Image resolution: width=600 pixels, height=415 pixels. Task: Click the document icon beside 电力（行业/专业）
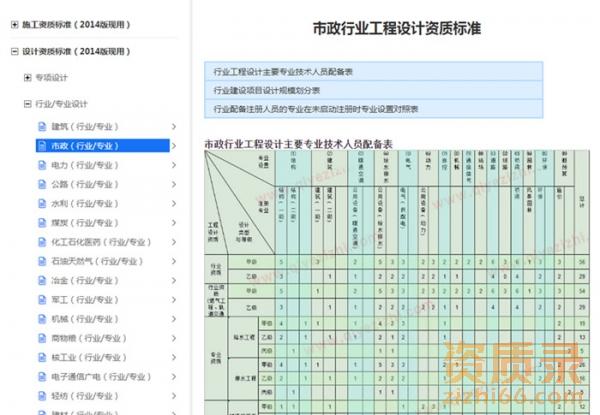pos(43,165)
